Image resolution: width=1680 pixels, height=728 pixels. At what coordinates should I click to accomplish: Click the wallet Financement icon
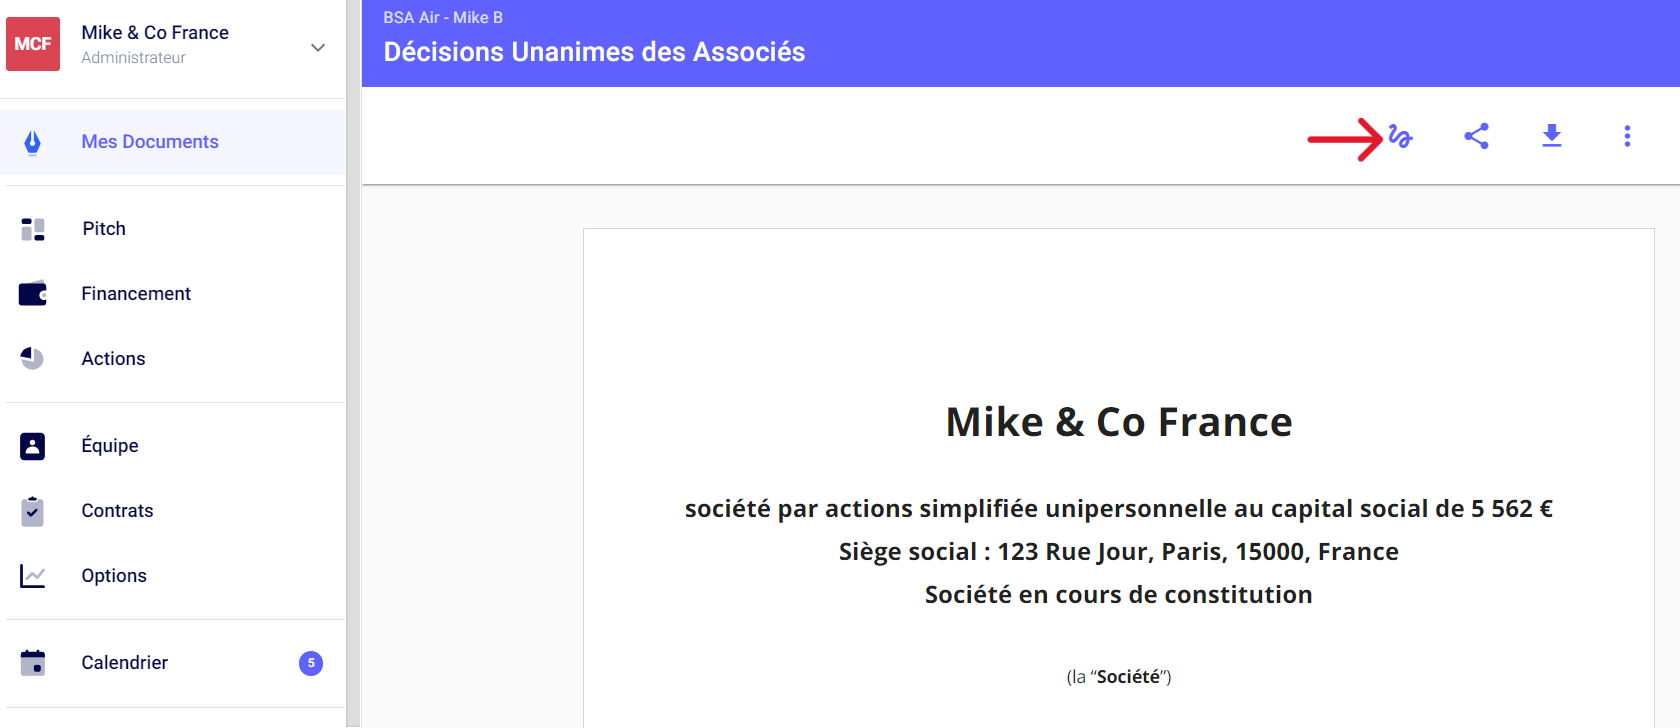point(33,294)
